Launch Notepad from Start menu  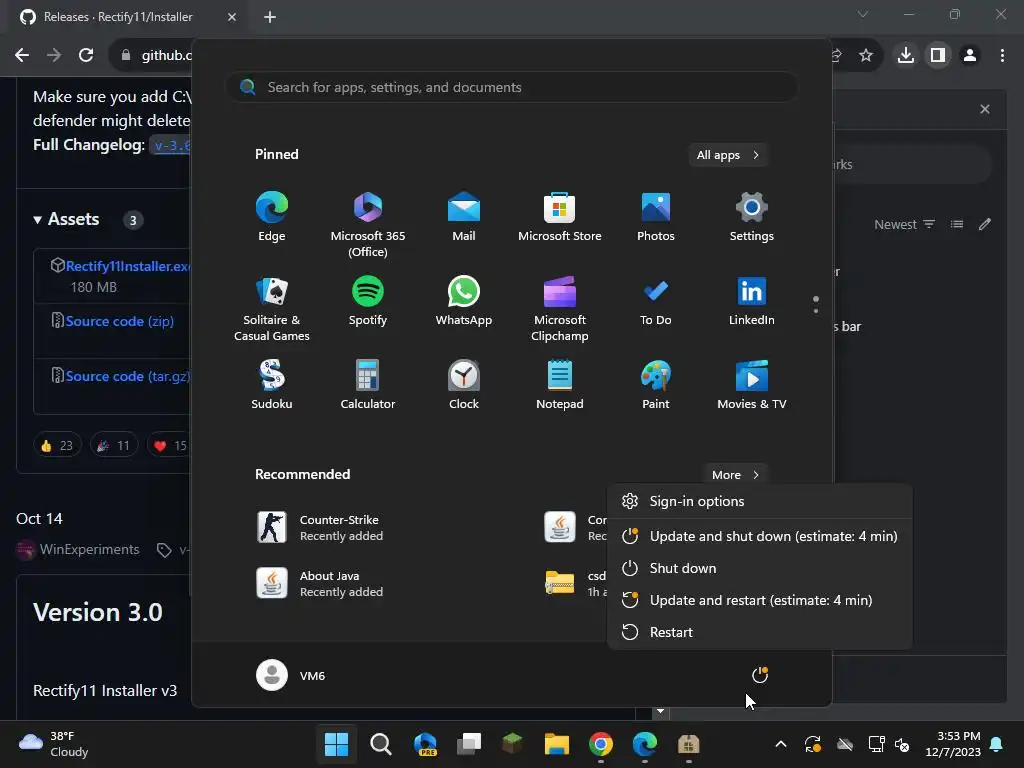tap(560, 385)
